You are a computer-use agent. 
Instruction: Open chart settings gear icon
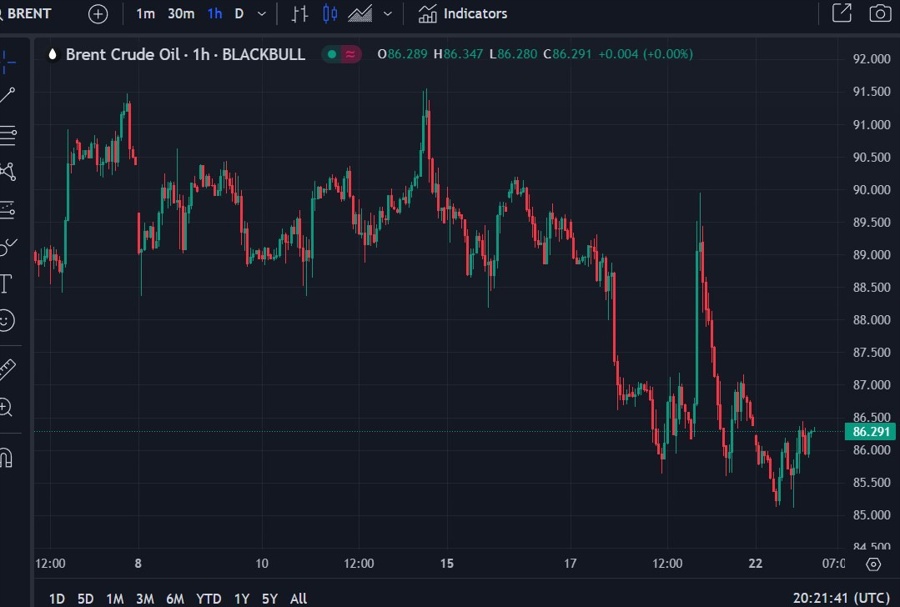[x=874, y=564]
